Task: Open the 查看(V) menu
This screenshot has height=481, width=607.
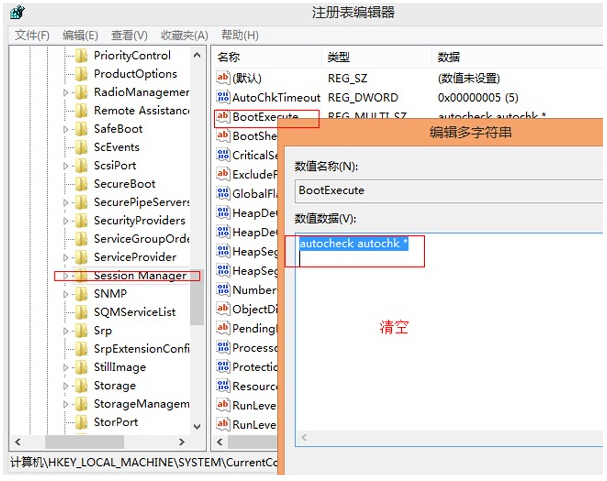Action: pyautogui.click(x=129, y=36)
